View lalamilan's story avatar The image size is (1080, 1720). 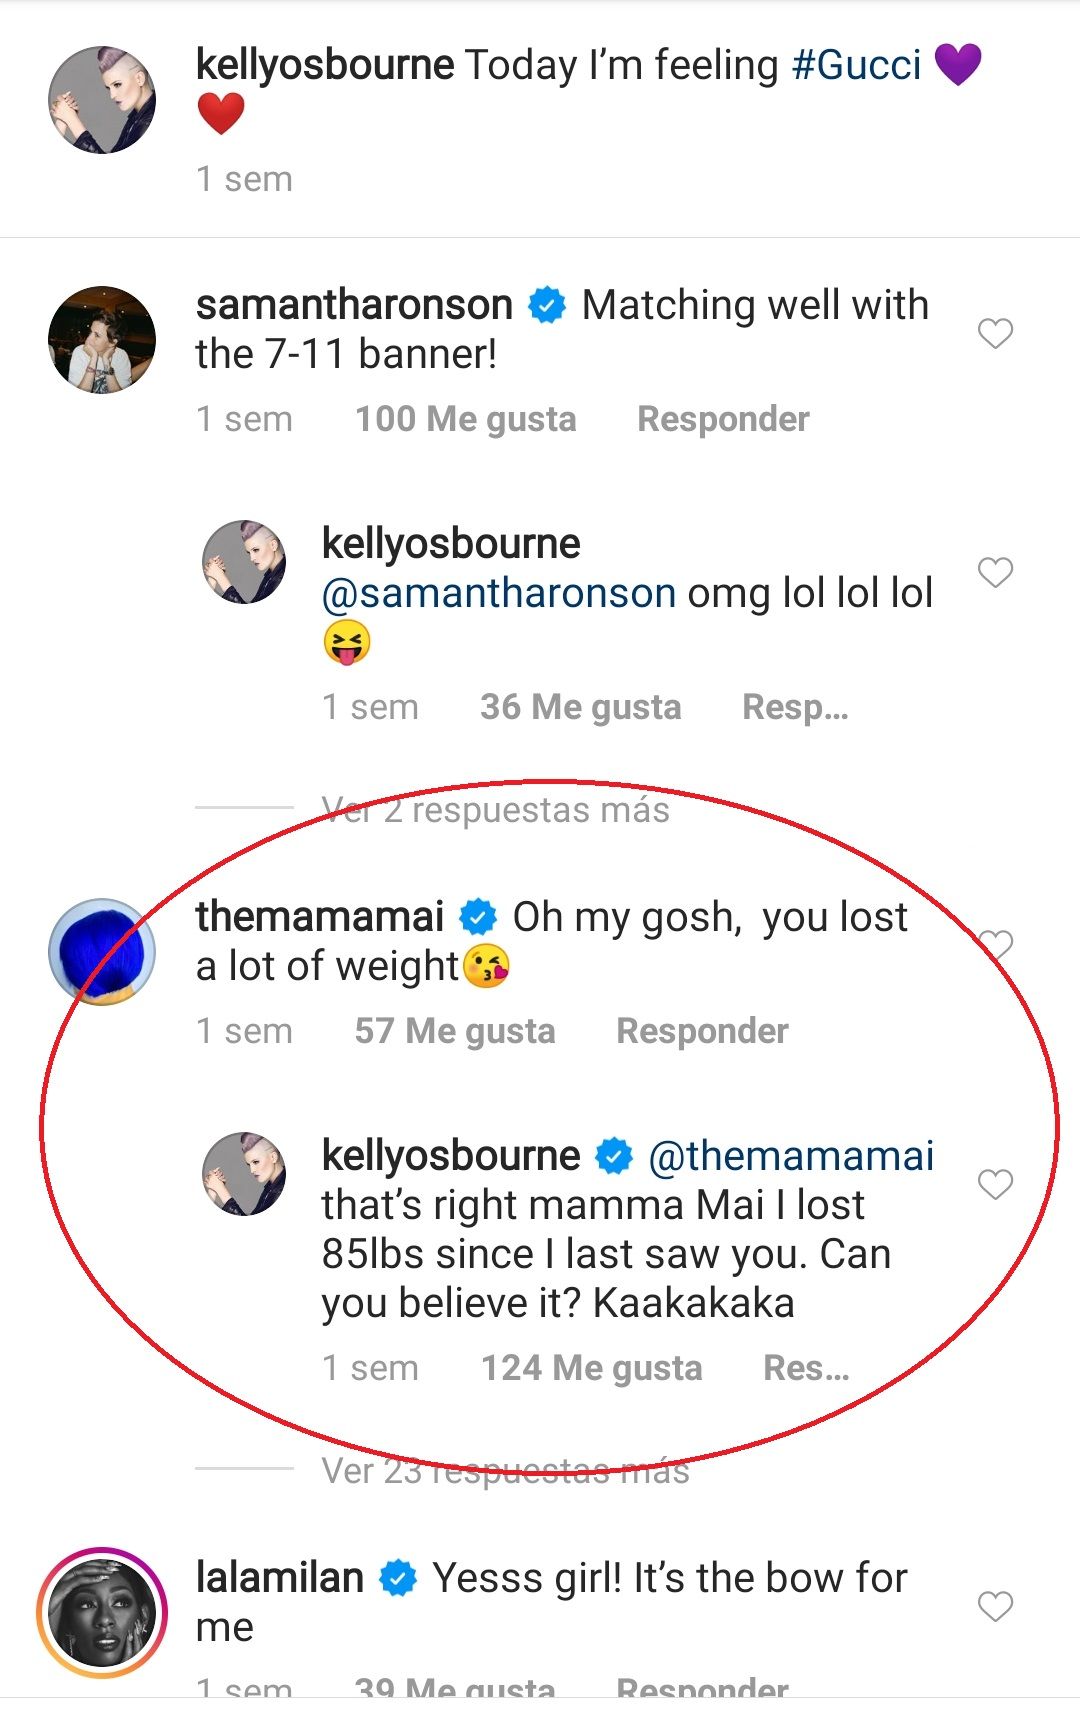tap(102, 1613)
